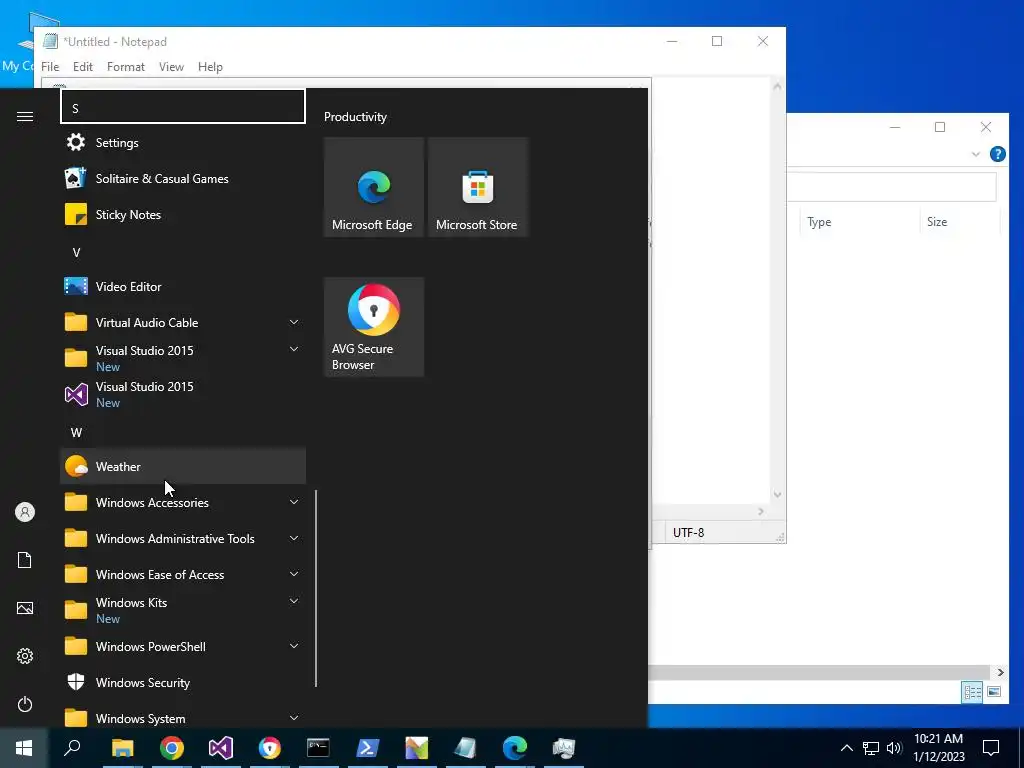The height and width of the screenshot is (768, 1024).
Task: Open Settings gear in Start sidebar
Action: [25, 656]
